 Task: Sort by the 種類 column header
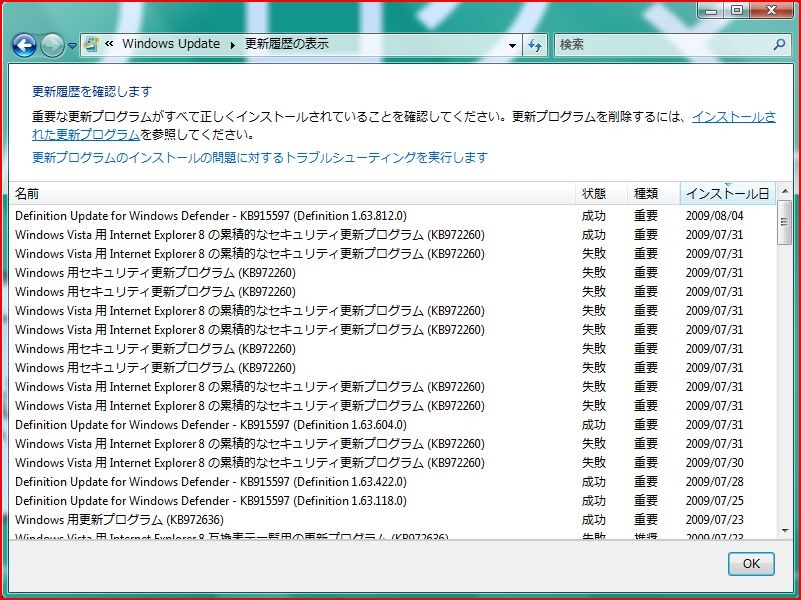[653, 194]
